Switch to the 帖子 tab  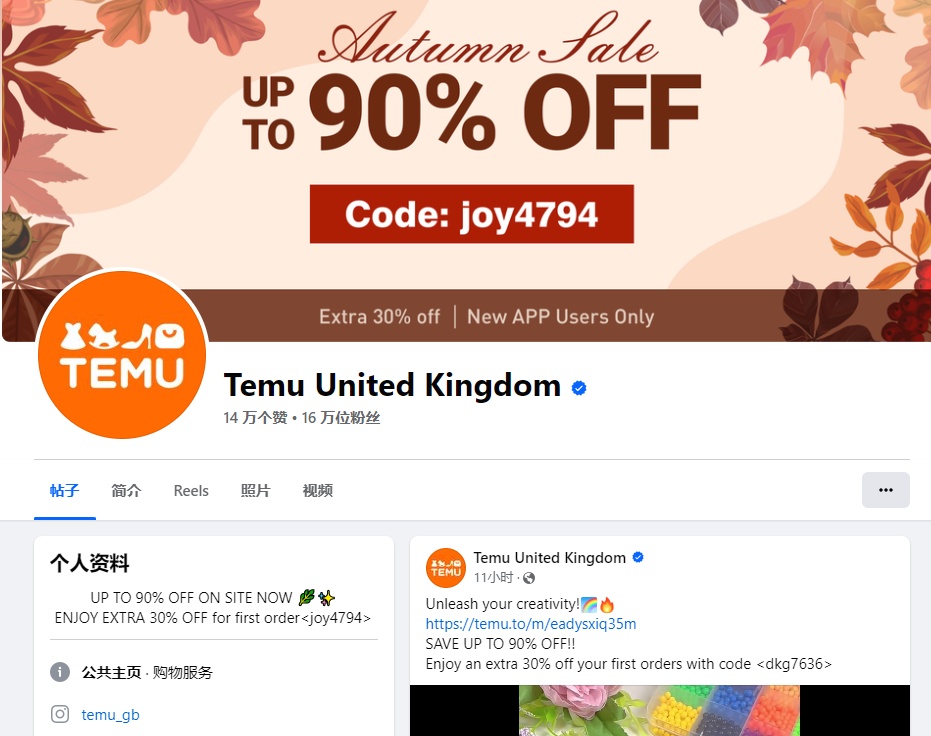[x=65, y=491]
